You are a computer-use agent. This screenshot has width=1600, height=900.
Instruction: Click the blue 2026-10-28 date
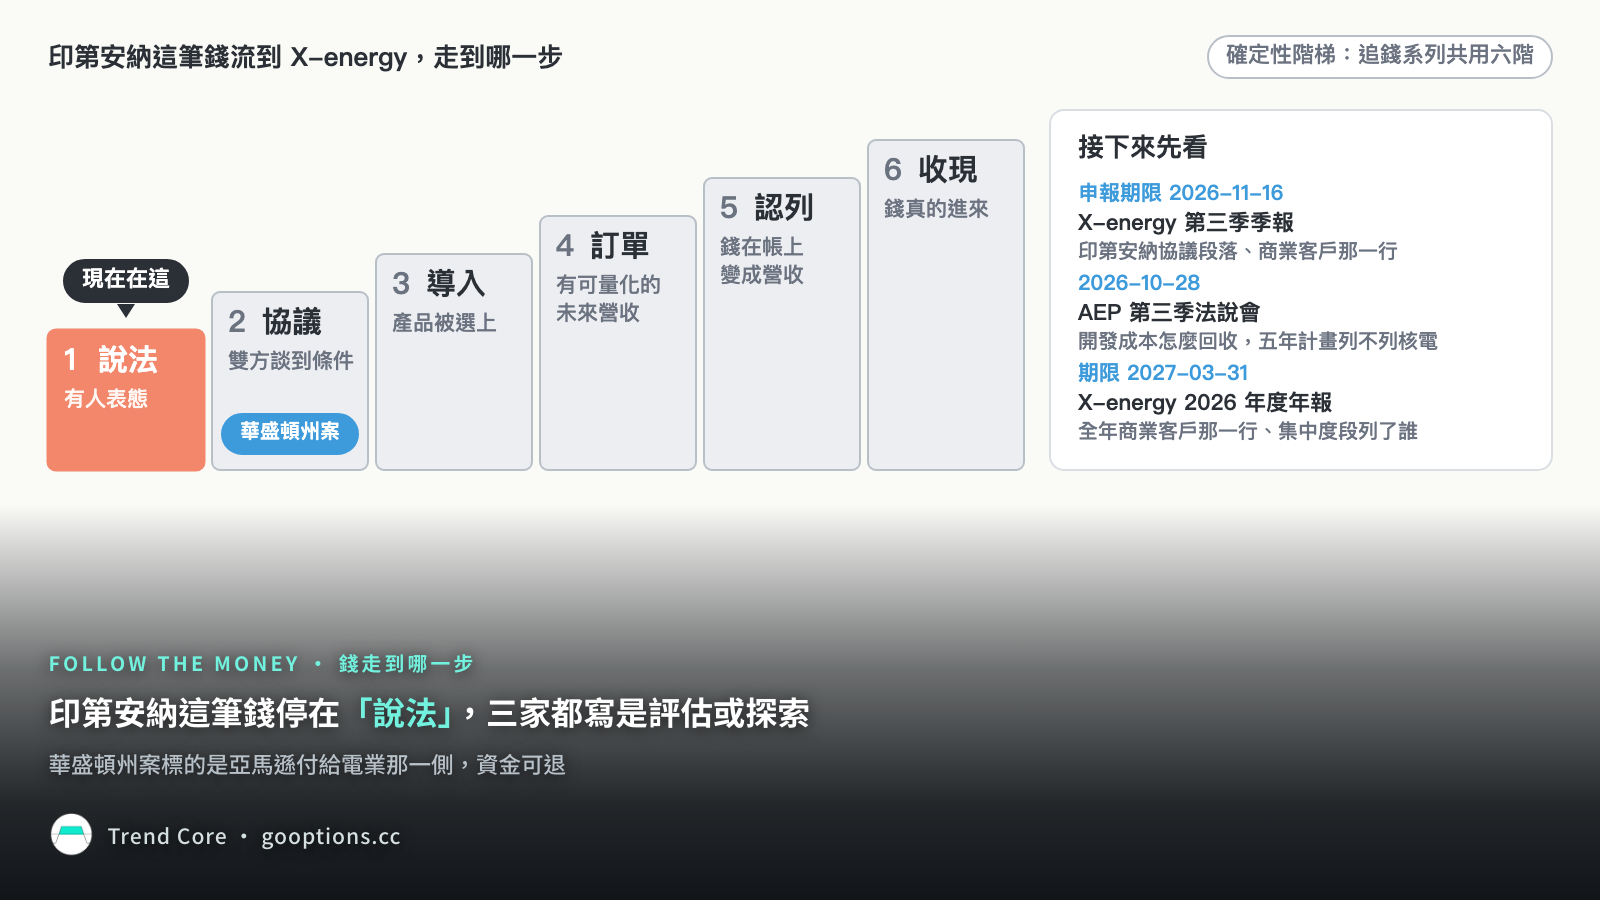pyautogui.click(x=1139, y=283)
